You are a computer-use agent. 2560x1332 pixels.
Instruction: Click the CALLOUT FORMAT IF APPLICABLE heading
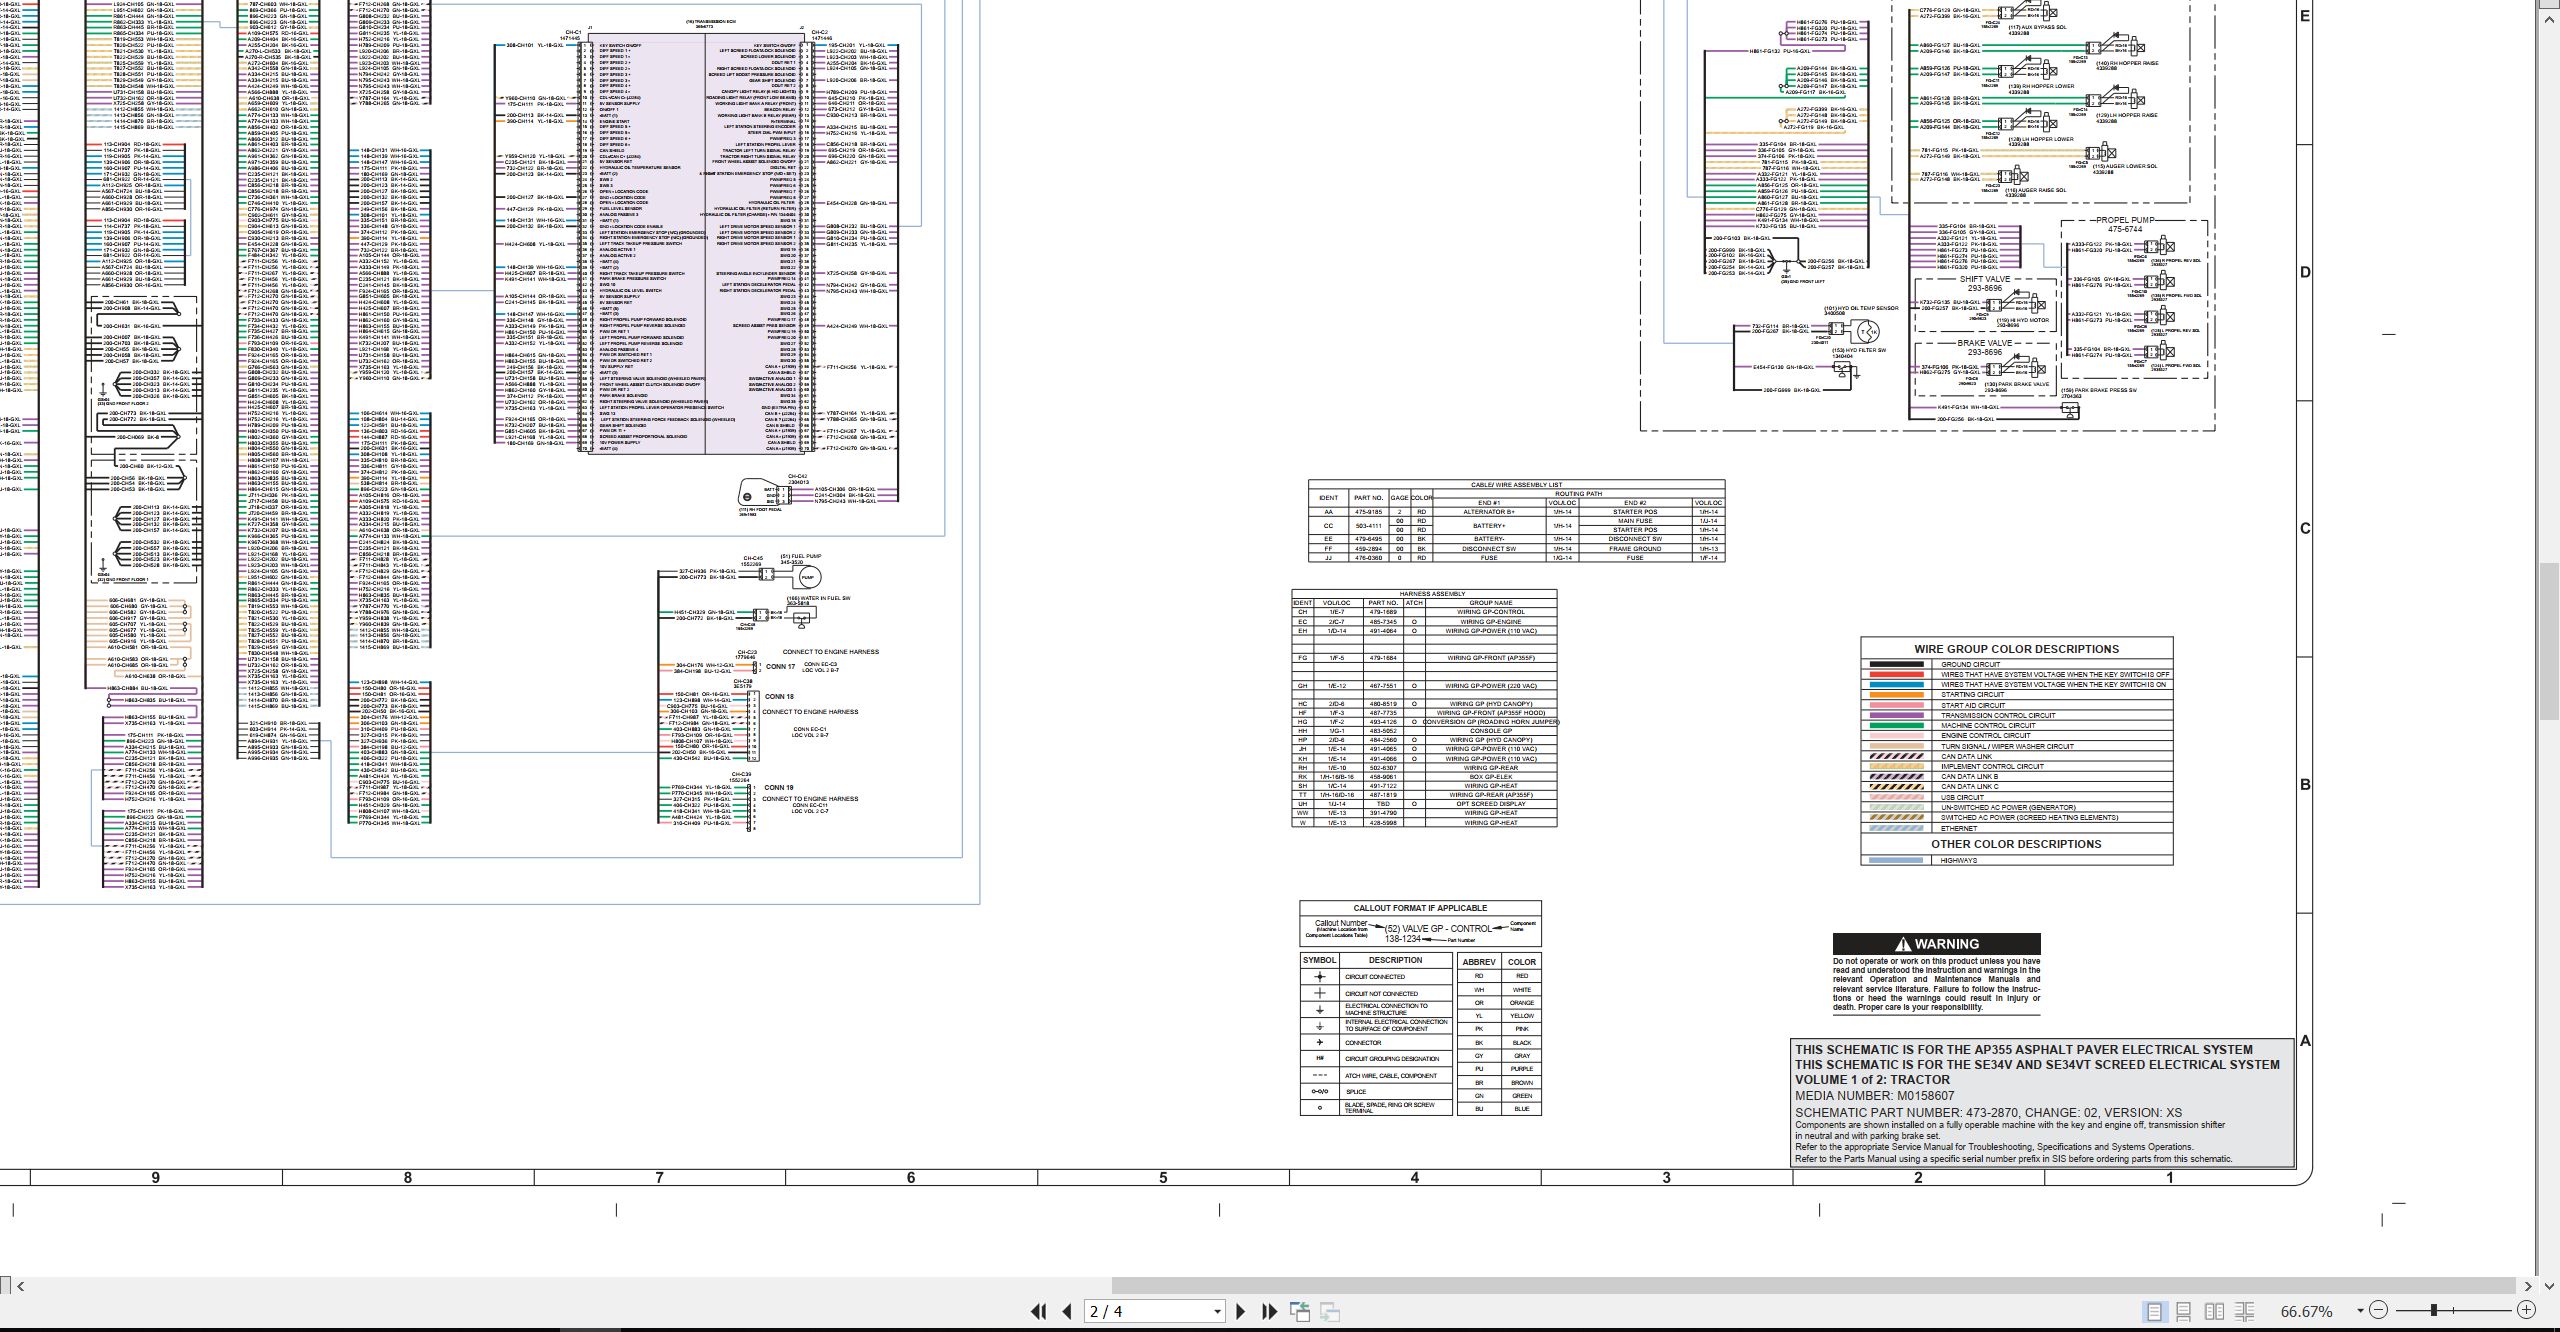pos(1420,908)
